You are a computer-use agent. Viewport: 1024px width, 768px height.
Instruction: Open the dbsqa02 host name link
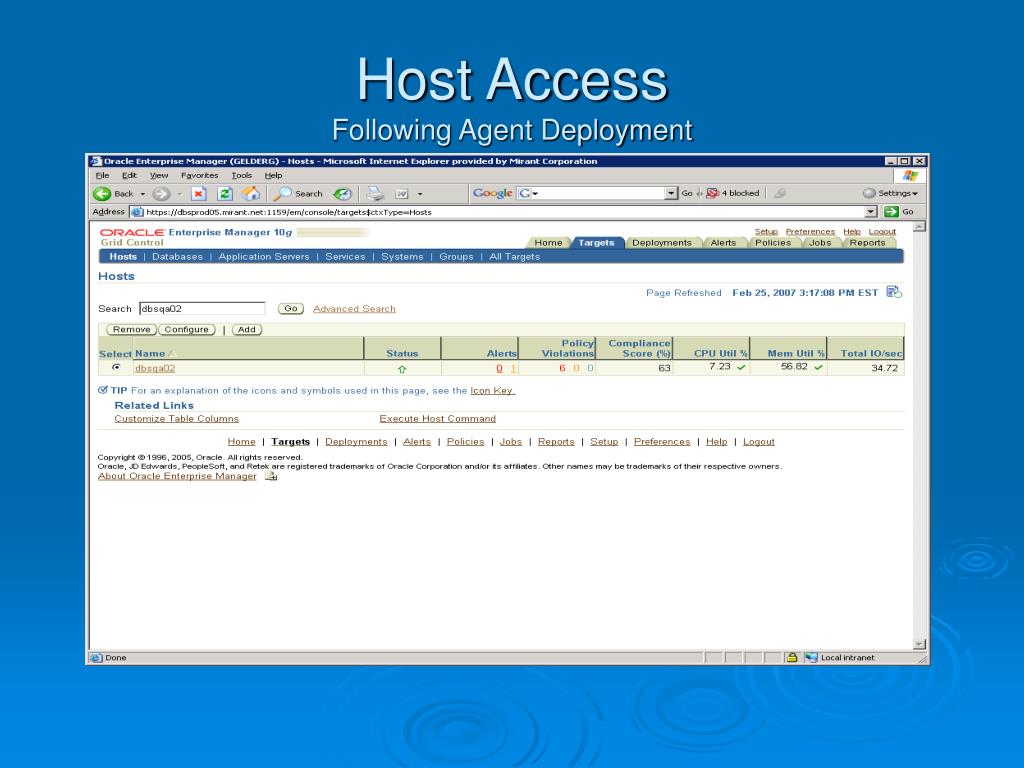click(155, 368)
